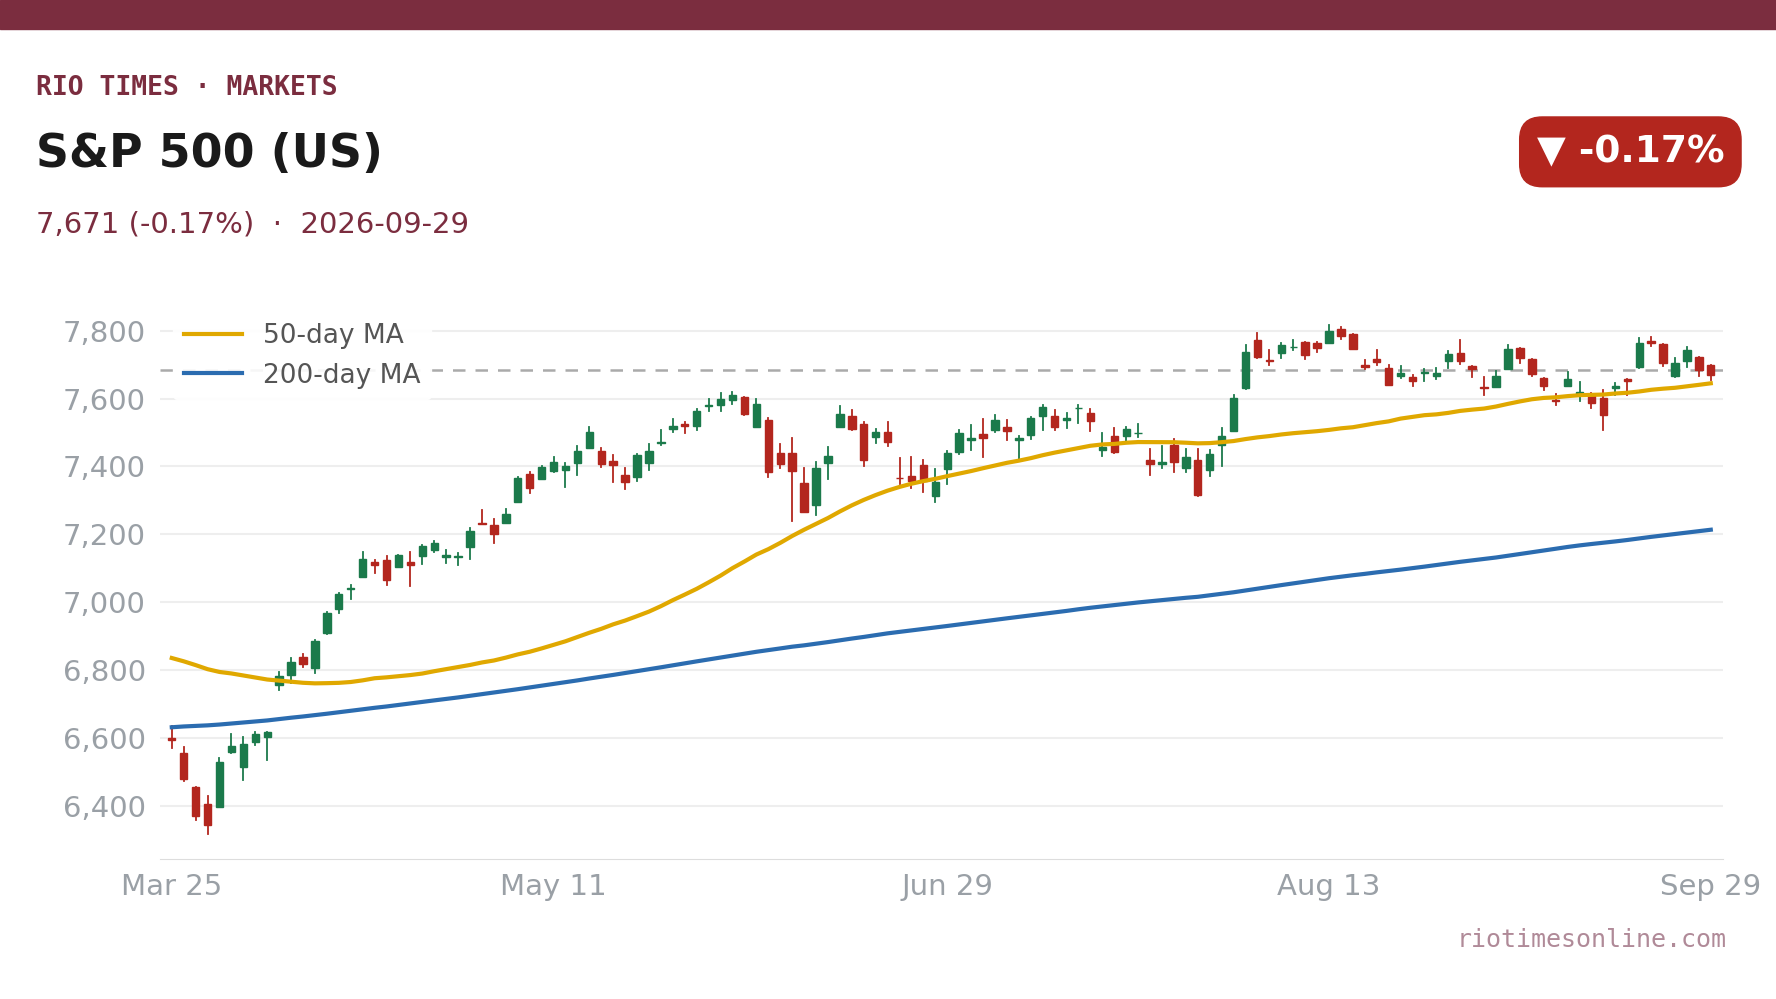Click the 7,800 y-axis label
The height and width of the screenshot is (999, 1776).
(x=104, y=332)
